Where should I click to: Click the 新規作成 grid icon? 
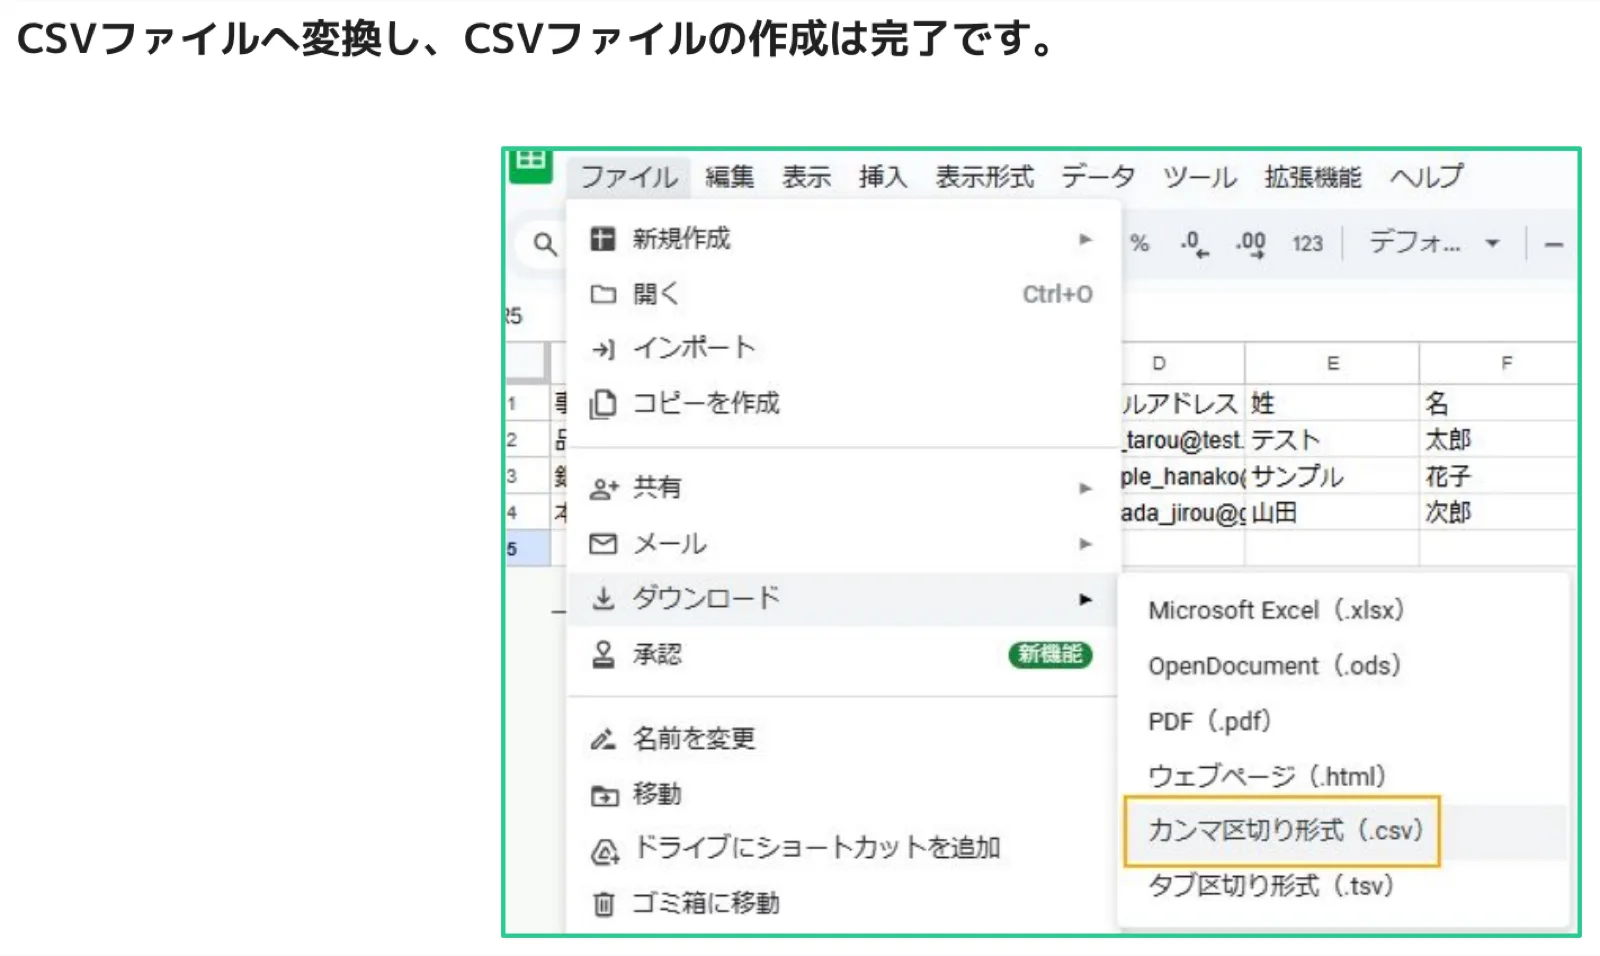pos(602,239)
